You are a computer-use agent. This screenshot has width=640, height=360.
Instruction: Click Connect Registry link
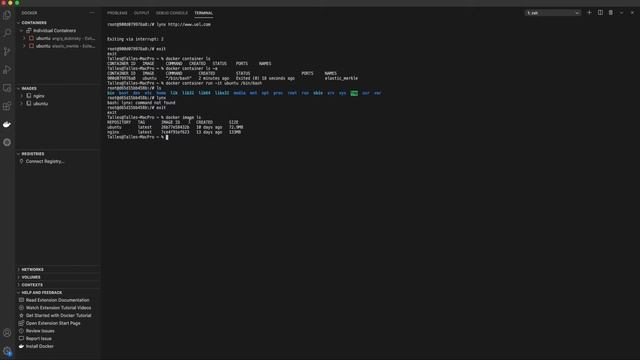45,161
